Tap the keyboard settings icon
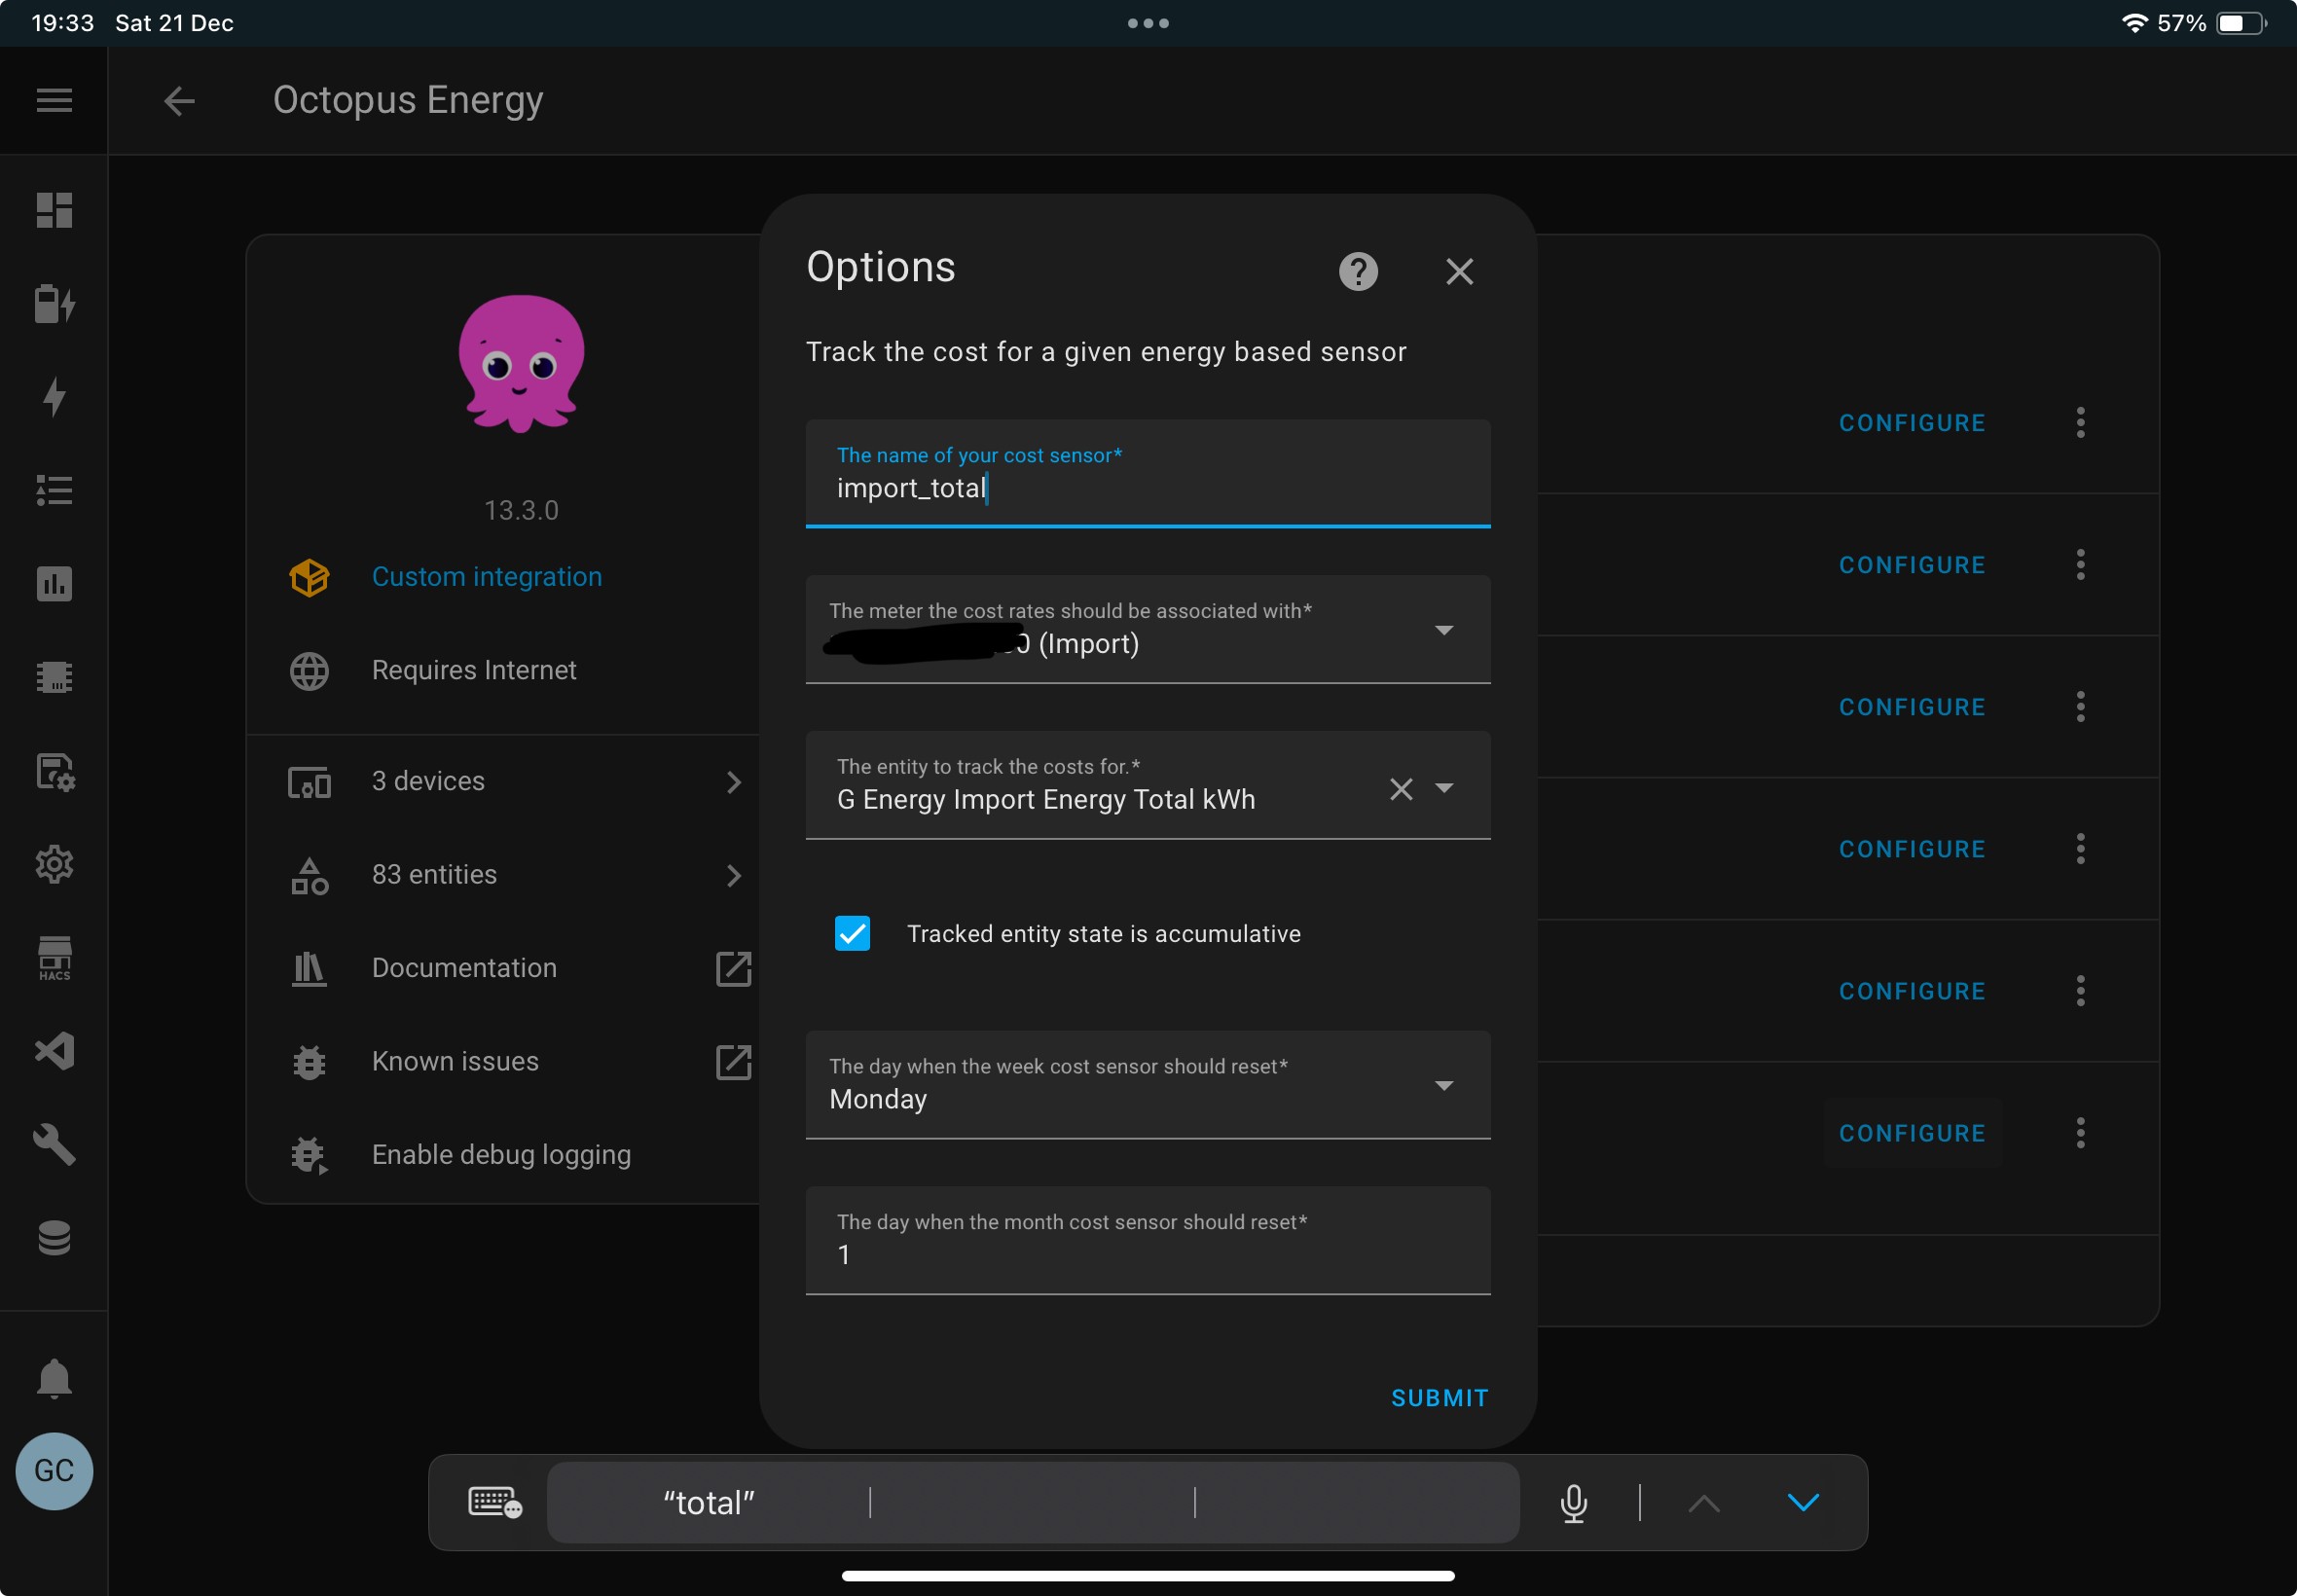This screenshot has height=1596, width=2297. (x=495, y=1502)
